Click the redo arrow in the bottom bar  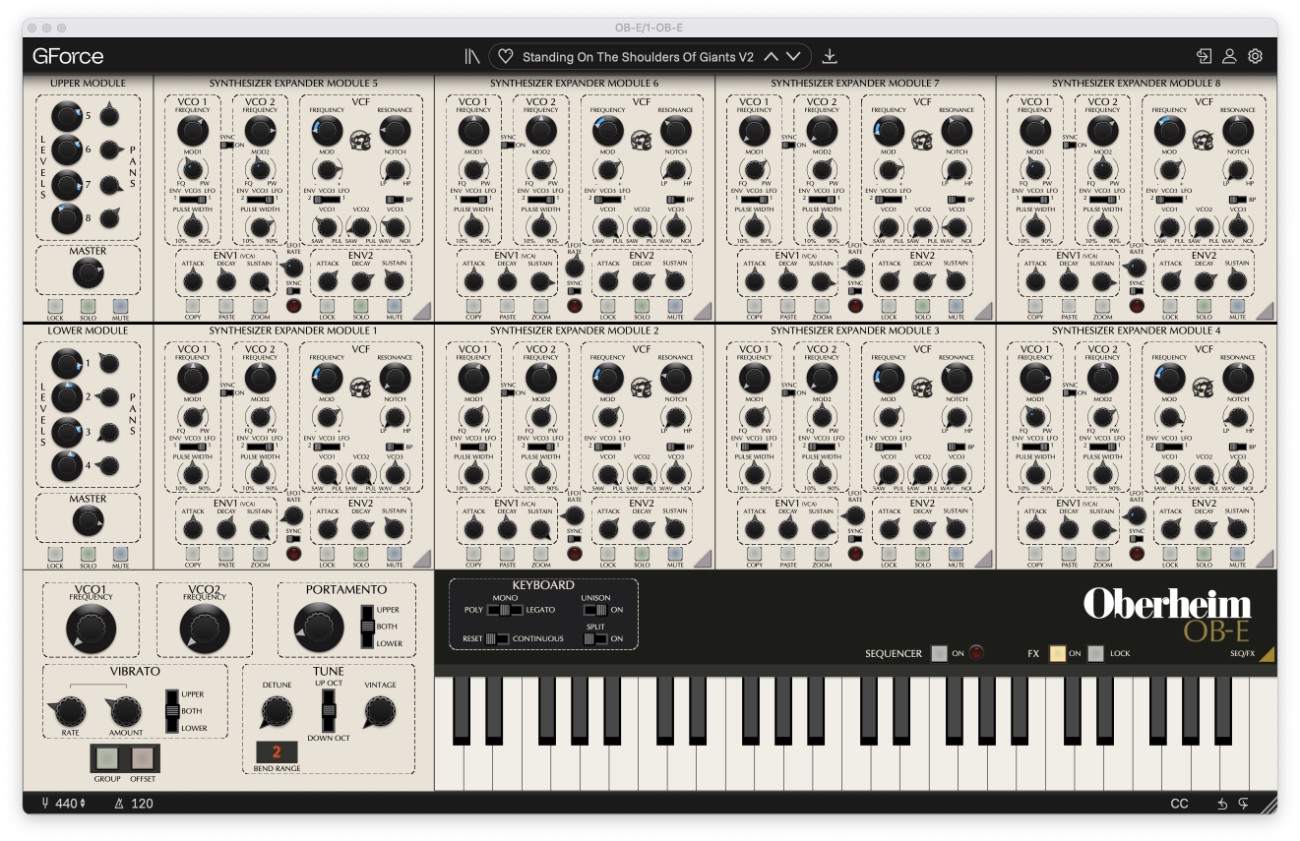coord(1244,803)
